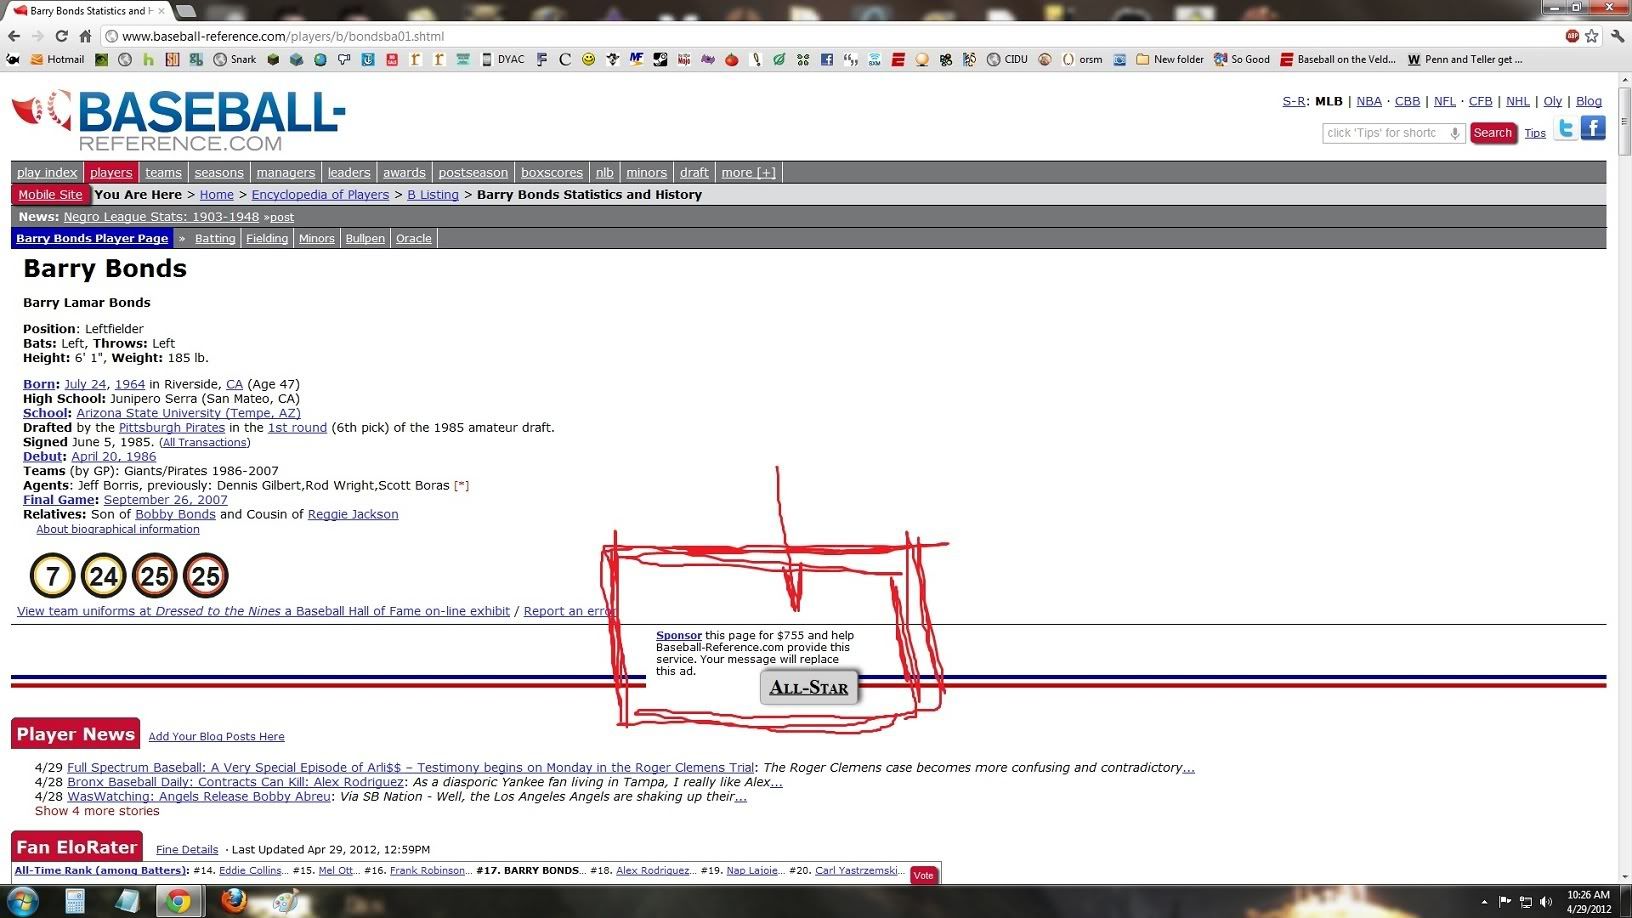Image resolution: width=1632 pixels, height=918 pixels.
Task: Open the Bobby Bonds relative link
Action: point(175,515)
